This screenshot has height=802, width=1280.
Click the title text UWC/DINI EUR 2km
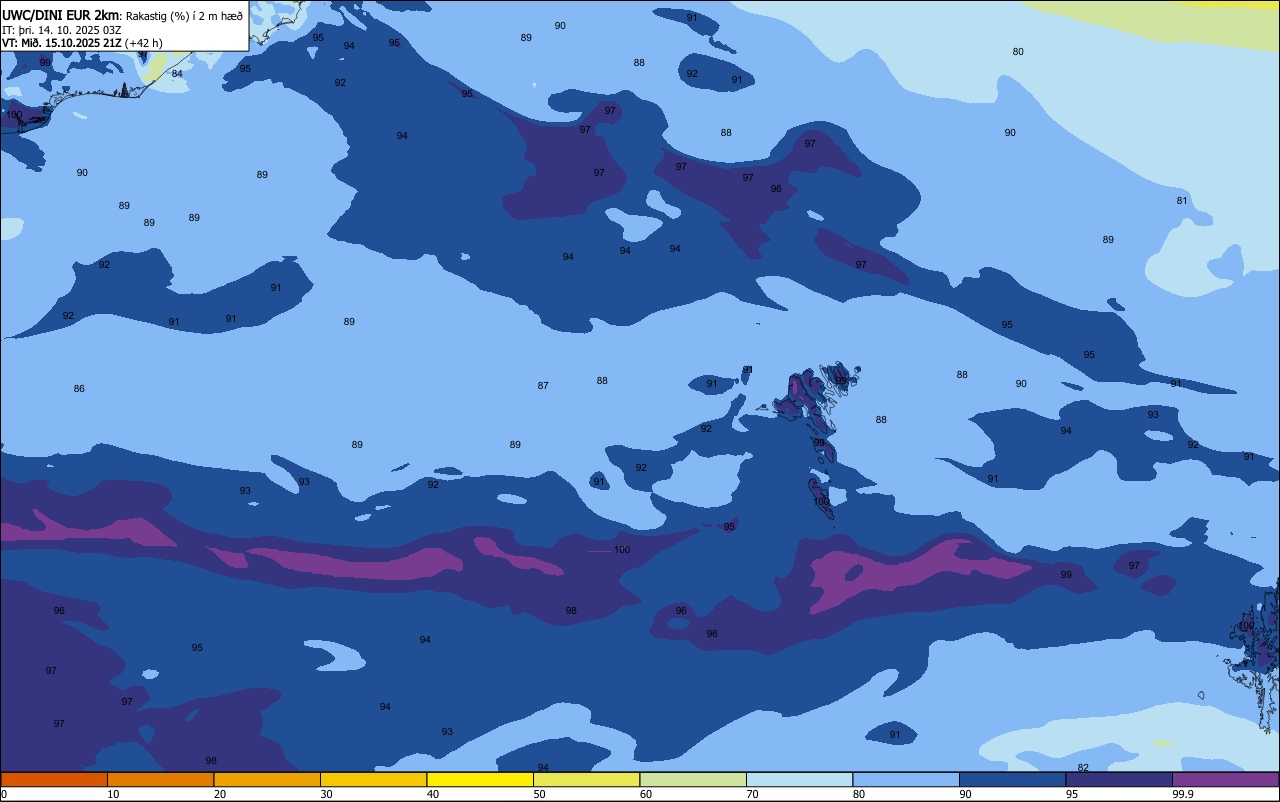pyautogui.click(x=60, y=15)
